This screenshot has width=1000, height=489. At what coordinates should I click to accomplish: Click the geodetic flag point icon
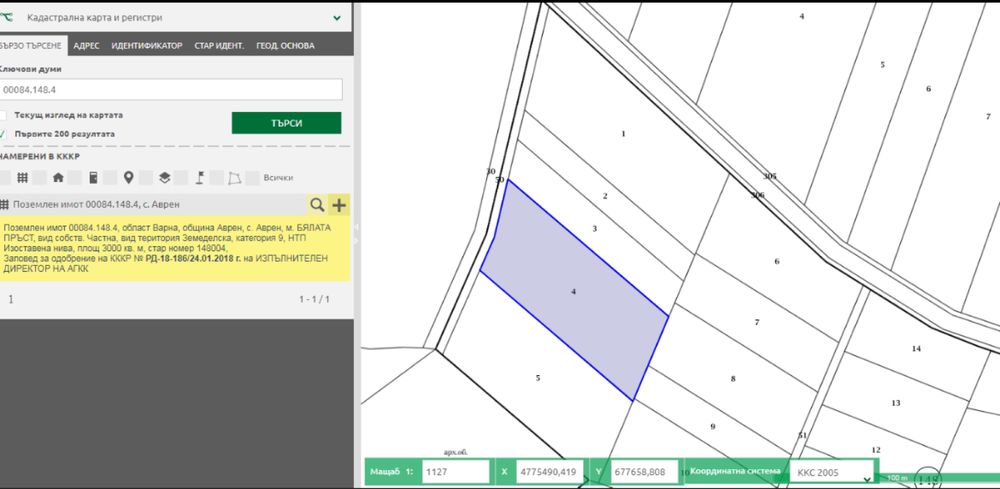[200, 178]
